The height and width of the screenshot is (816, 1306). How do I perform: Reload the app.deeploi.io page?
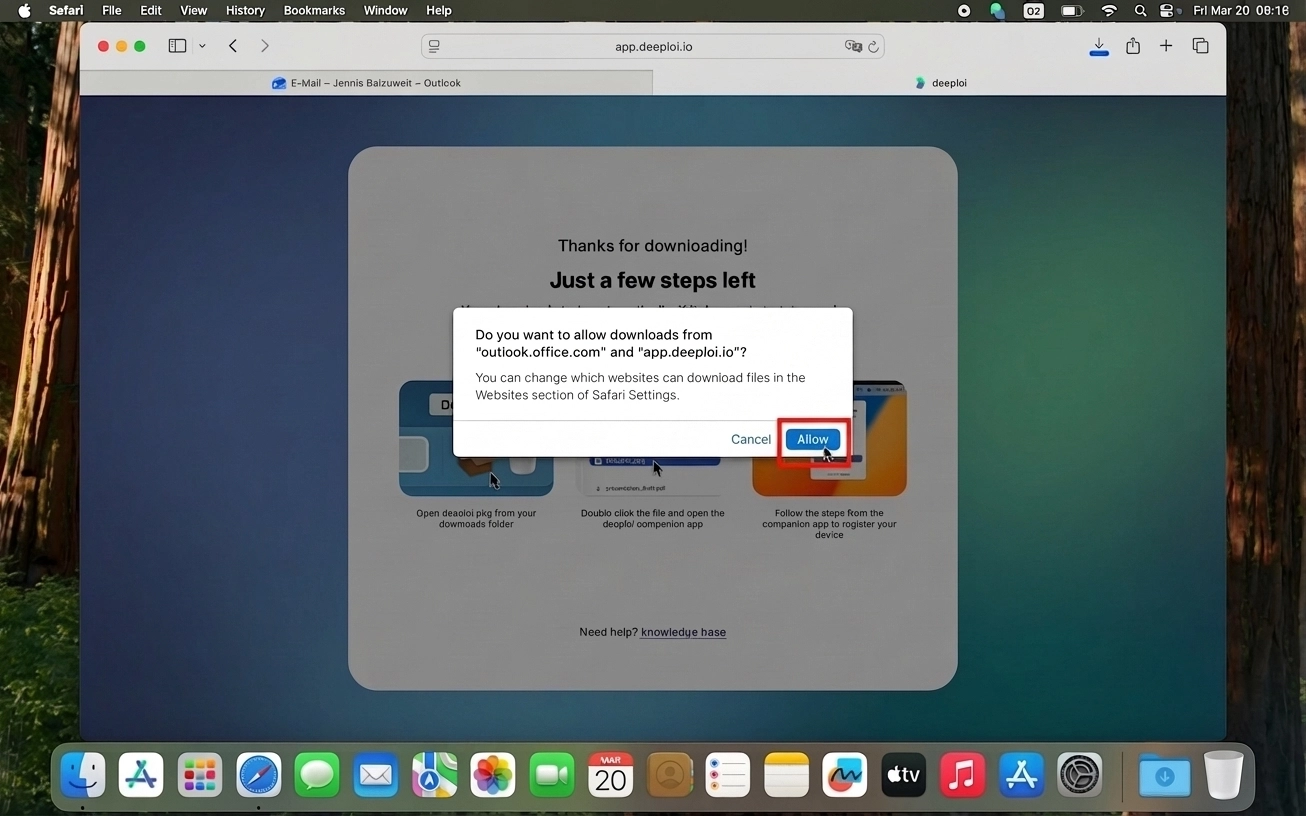[x=873, y=46]
